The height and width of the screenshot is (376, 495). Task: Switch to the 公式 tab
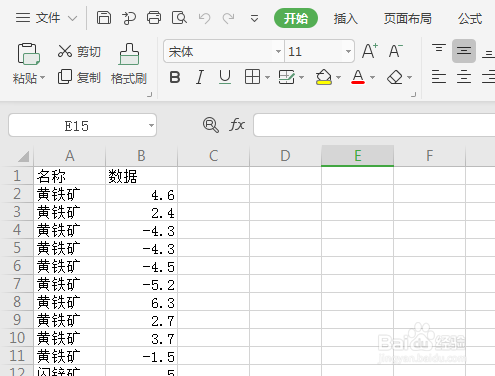pos(470,18)
